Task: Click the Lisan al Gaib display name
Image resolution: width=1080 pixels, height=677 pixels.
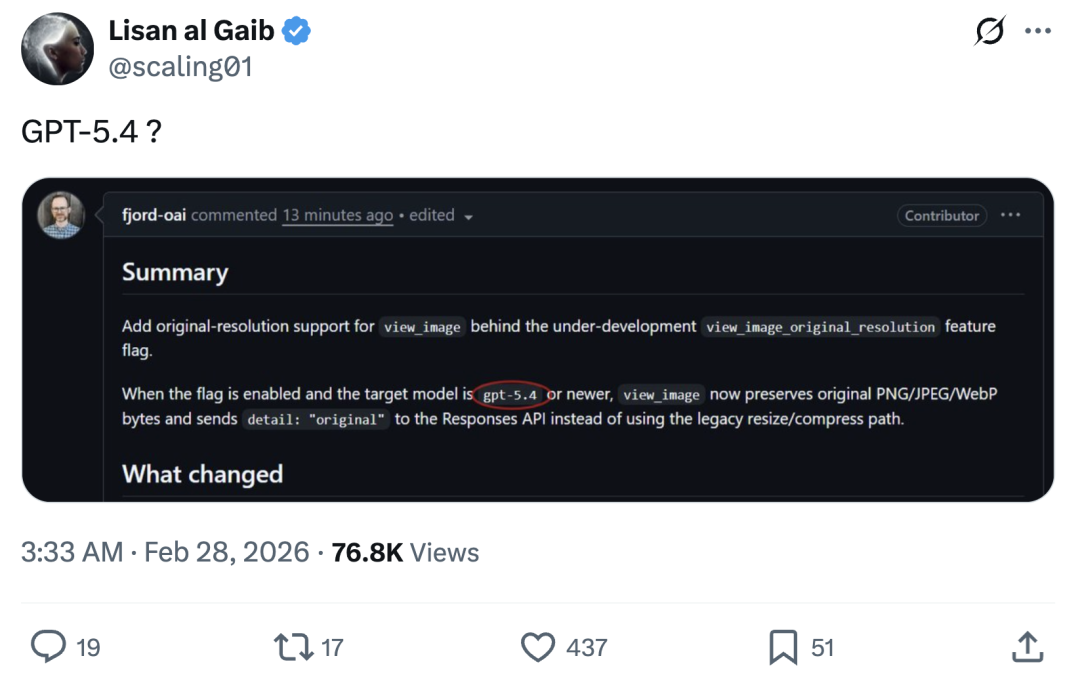Action: (191, 31)
